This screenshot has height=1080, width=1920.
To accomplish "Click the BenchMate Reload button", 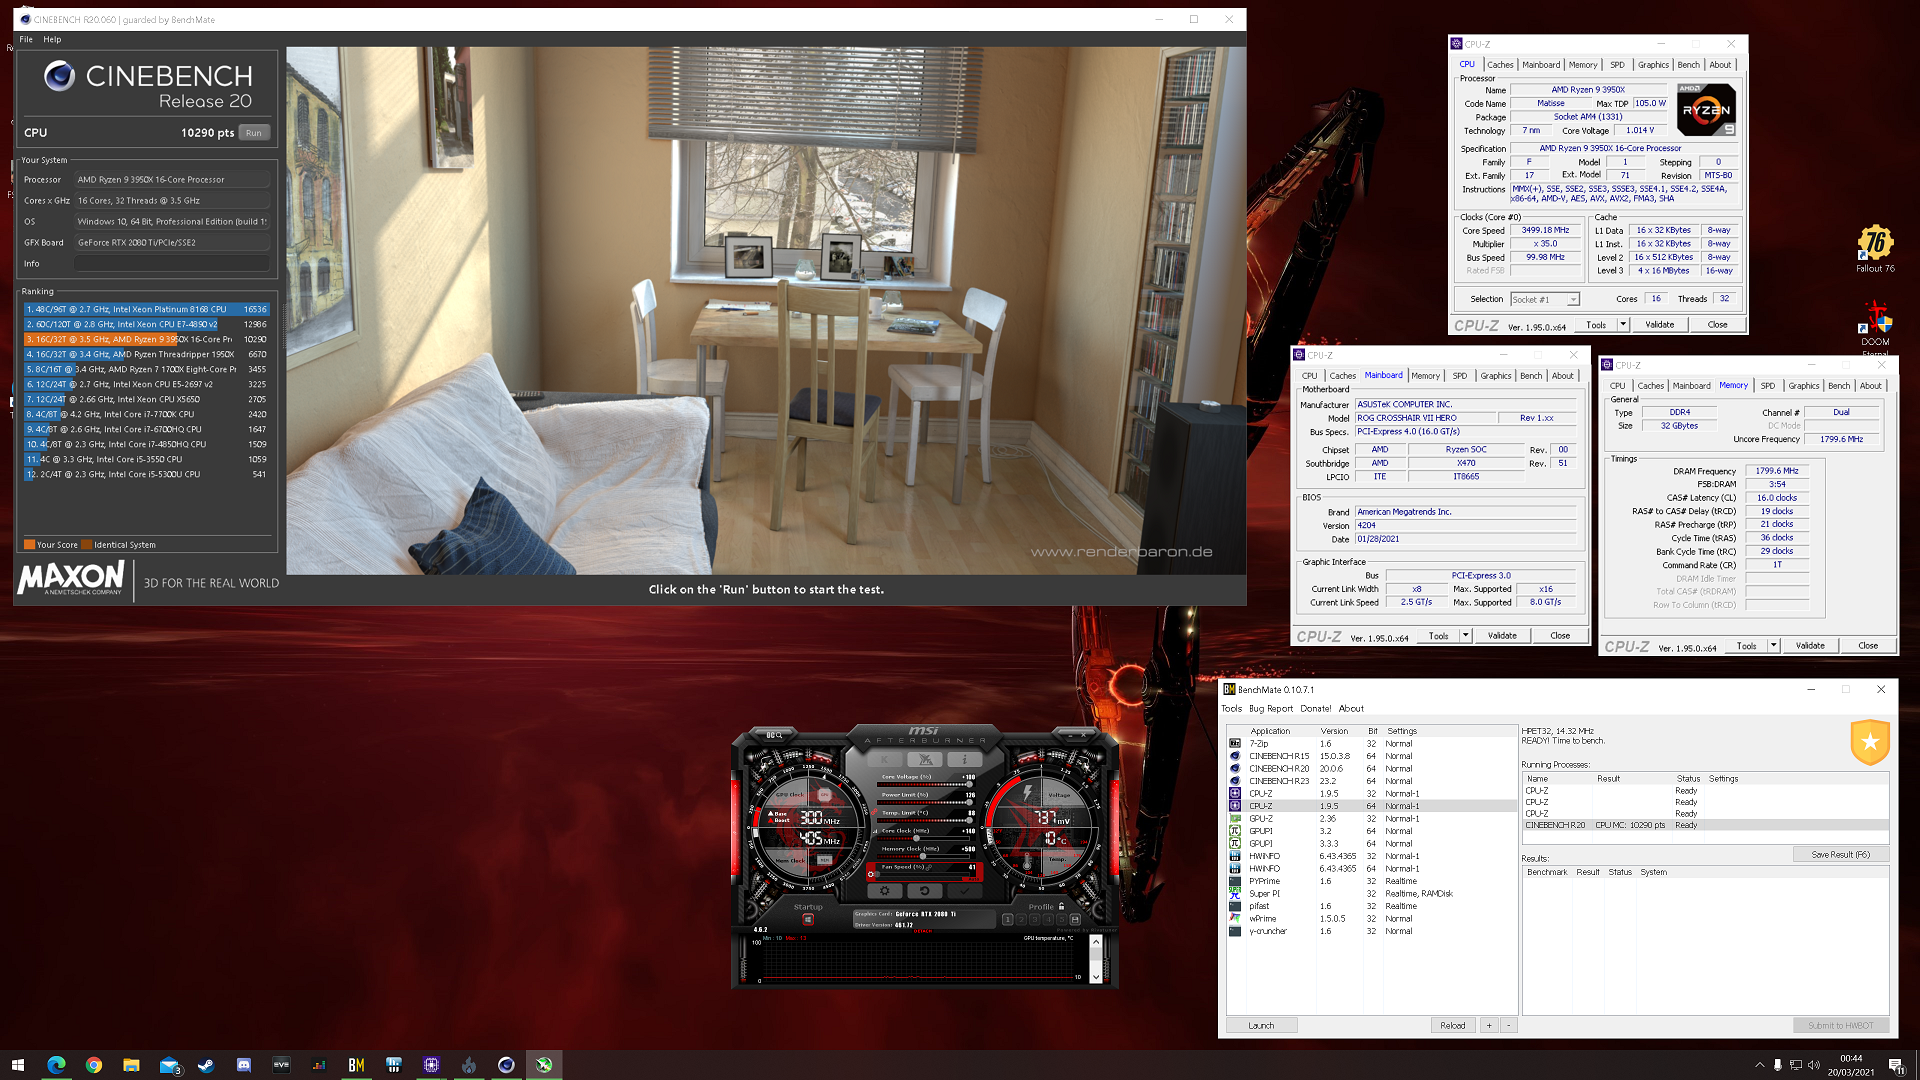I will pos(1452,1025).
